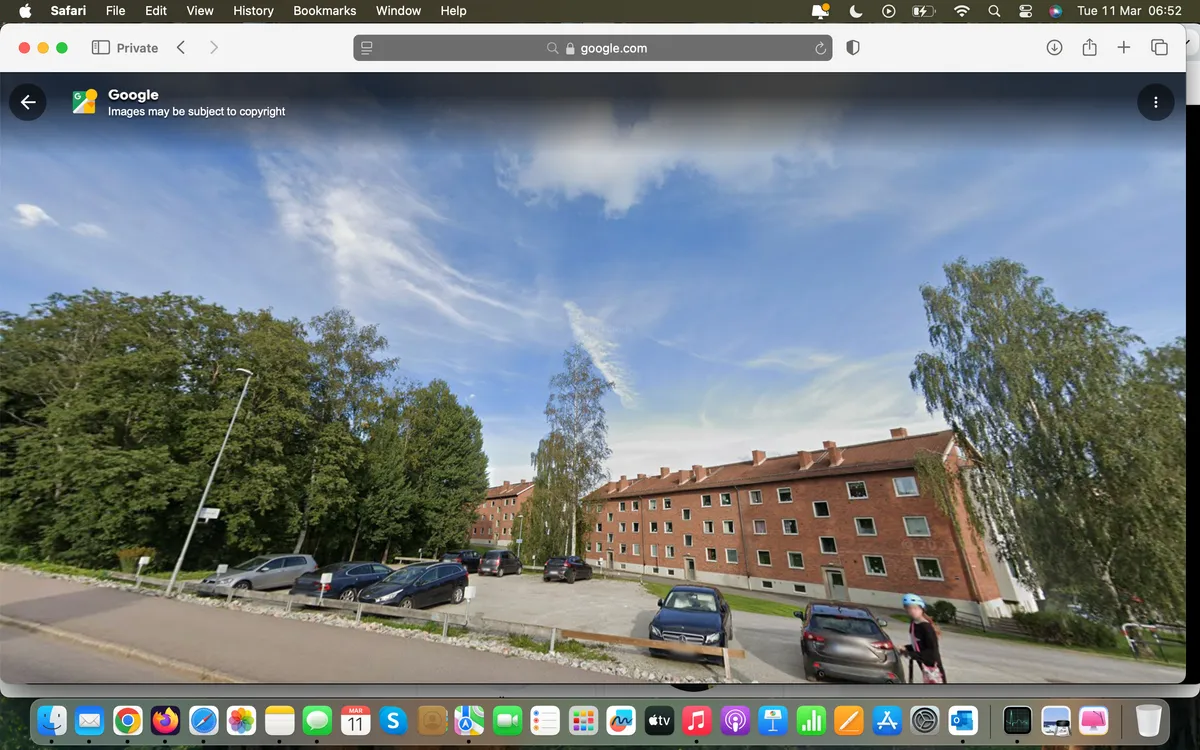Toggle Focus mode moon icon in menu bar
1200x750 pixels.
856,11
